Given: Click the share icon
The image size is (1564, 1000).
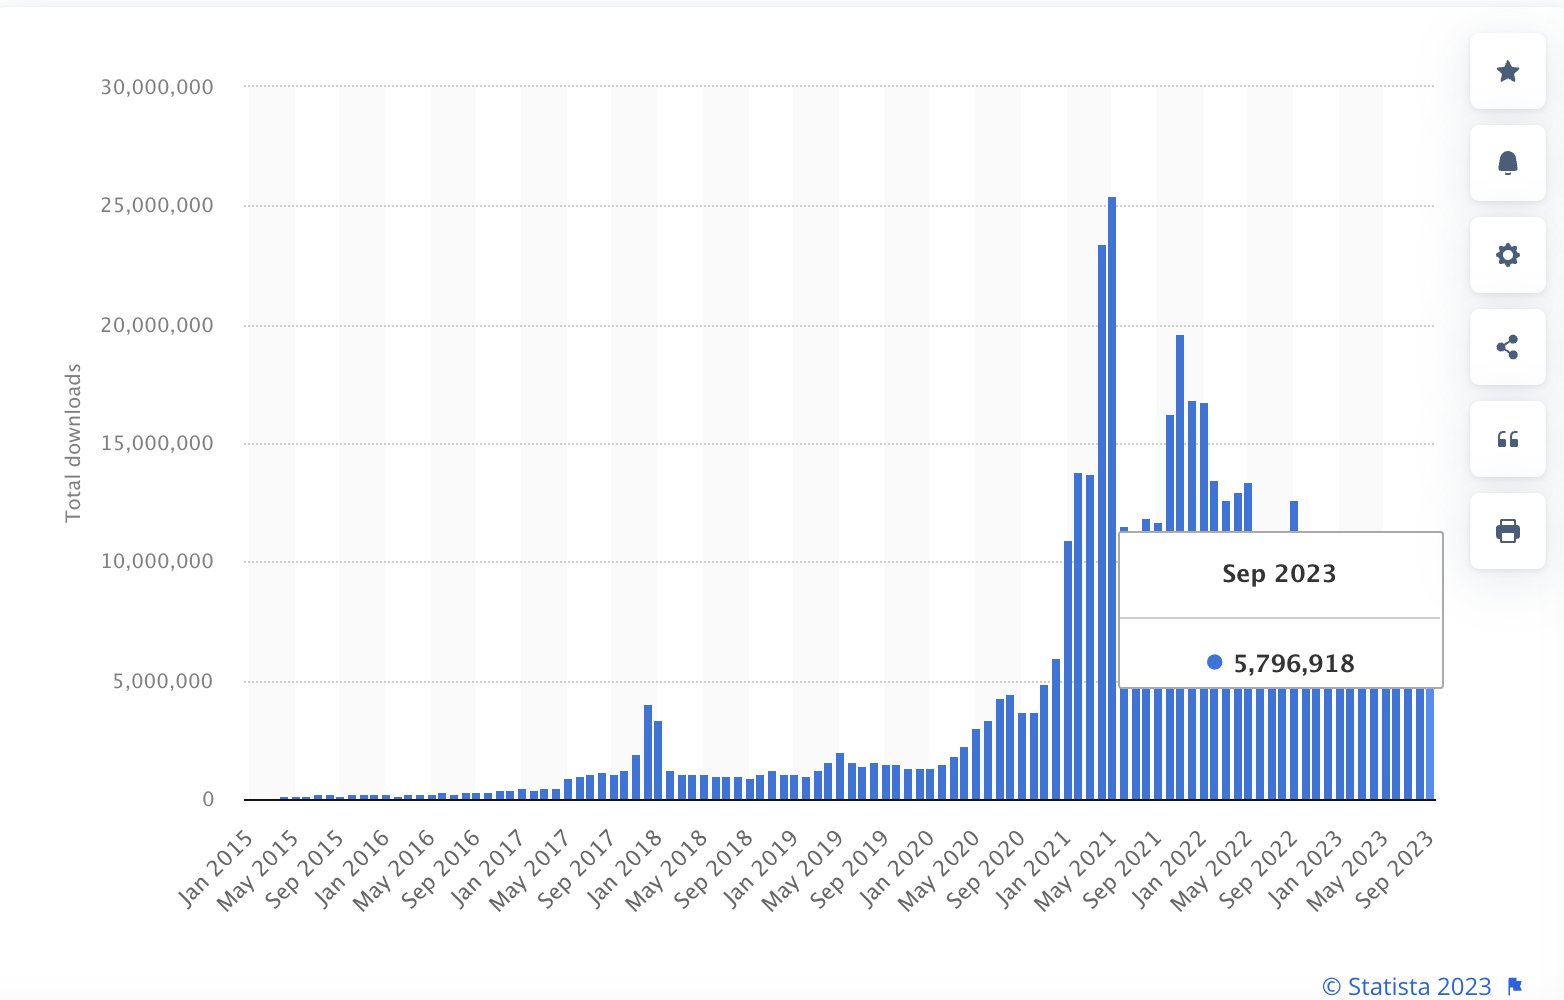Looking at the screenshot, I should (x=1507, y=347).
